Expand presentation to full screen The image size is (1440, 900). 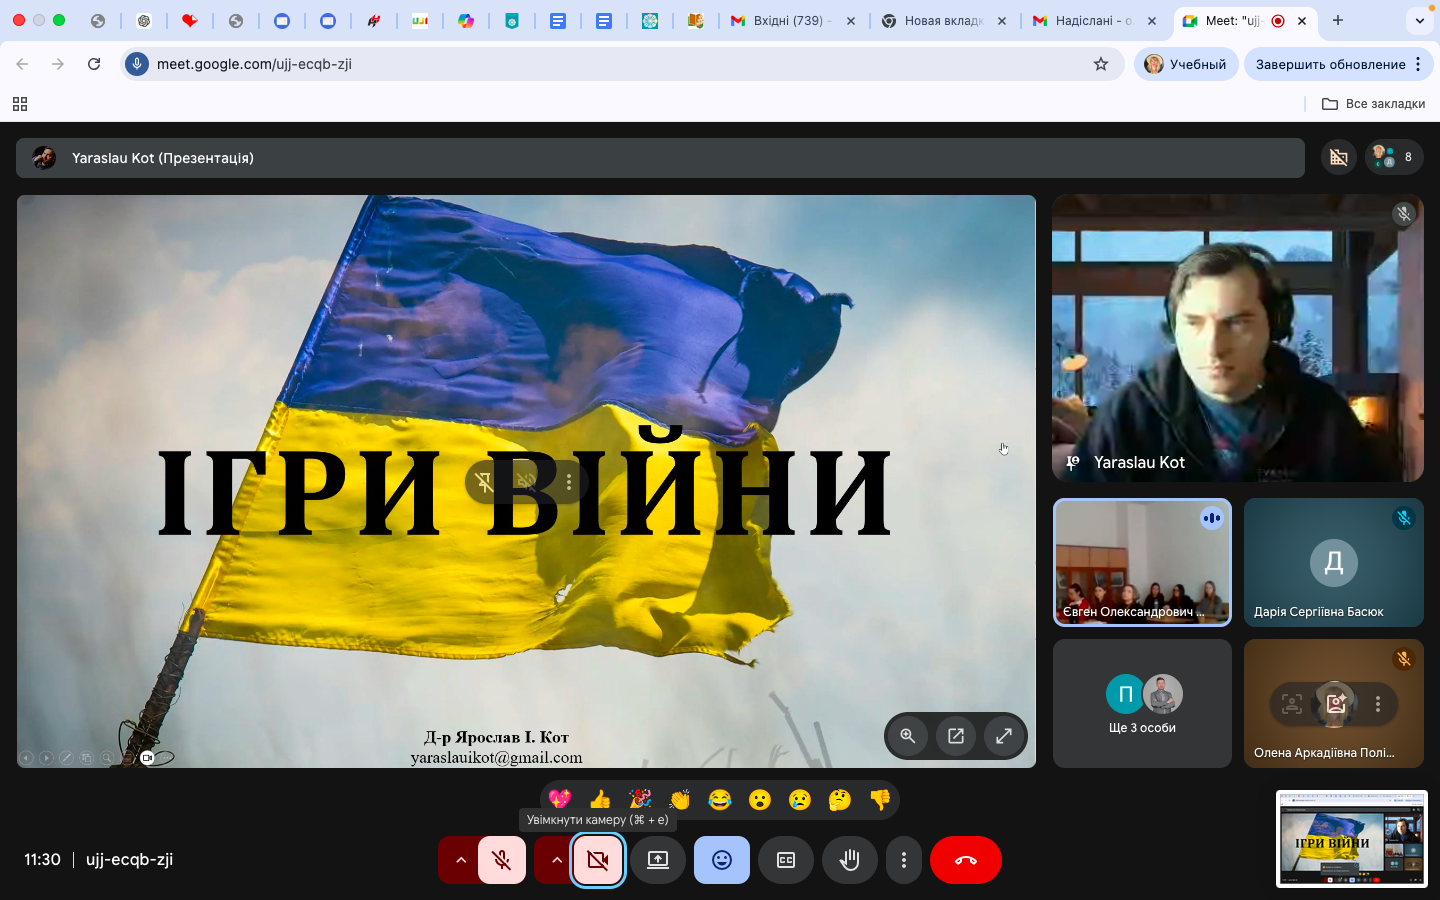tap(1004, 736)
